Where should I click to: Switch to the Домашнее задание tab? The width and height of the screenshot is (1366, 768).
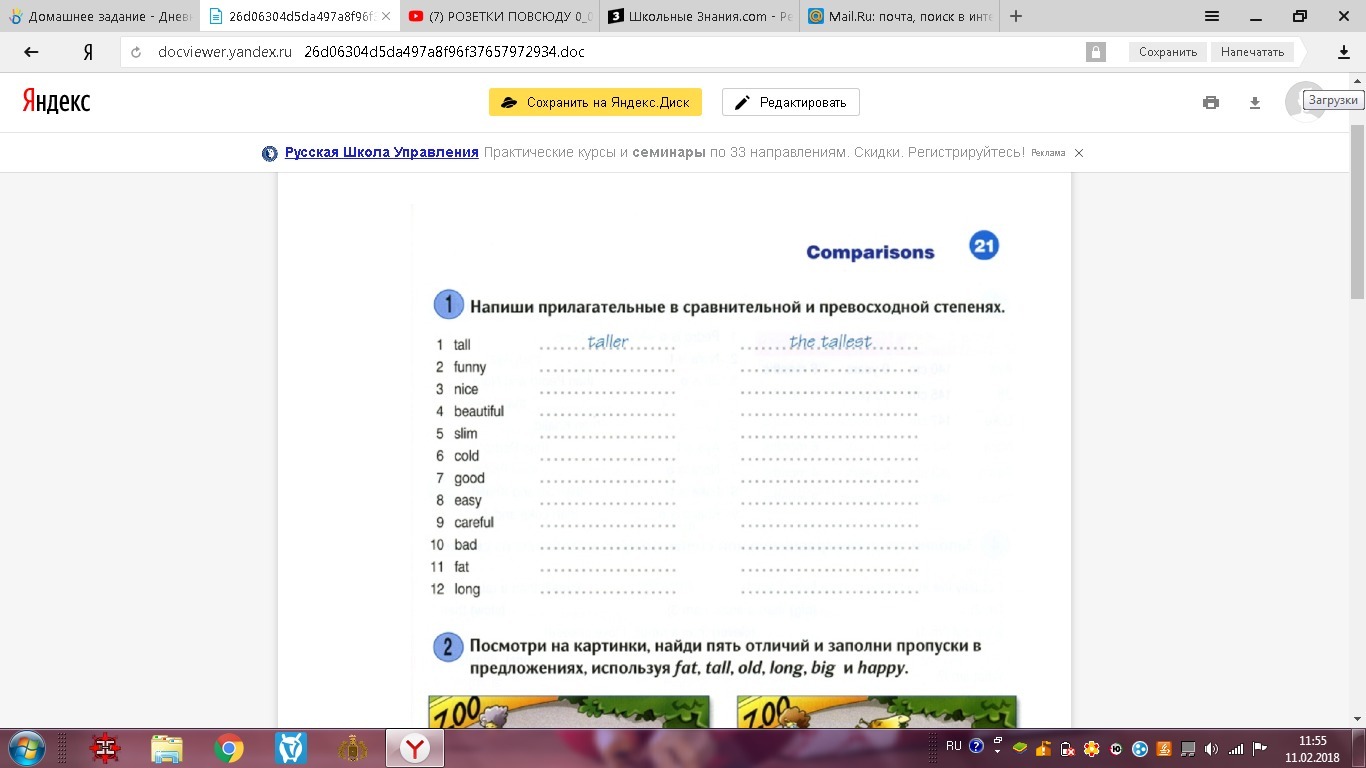pos(100,16)
